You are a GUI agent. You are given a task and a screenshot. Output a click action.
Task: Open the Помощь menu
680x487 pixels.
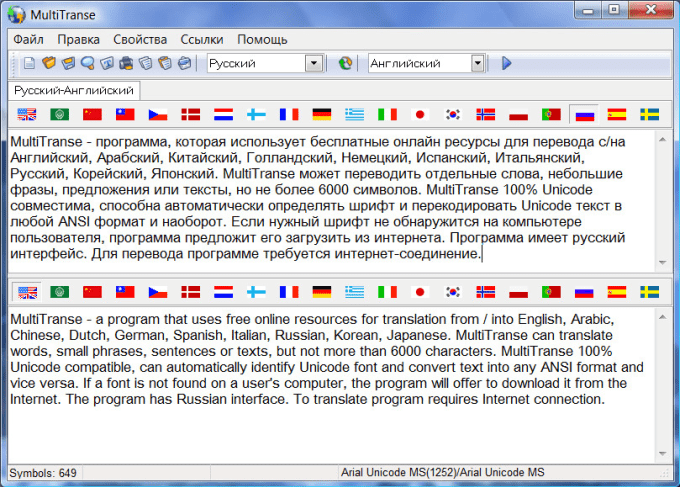point(262,39)
